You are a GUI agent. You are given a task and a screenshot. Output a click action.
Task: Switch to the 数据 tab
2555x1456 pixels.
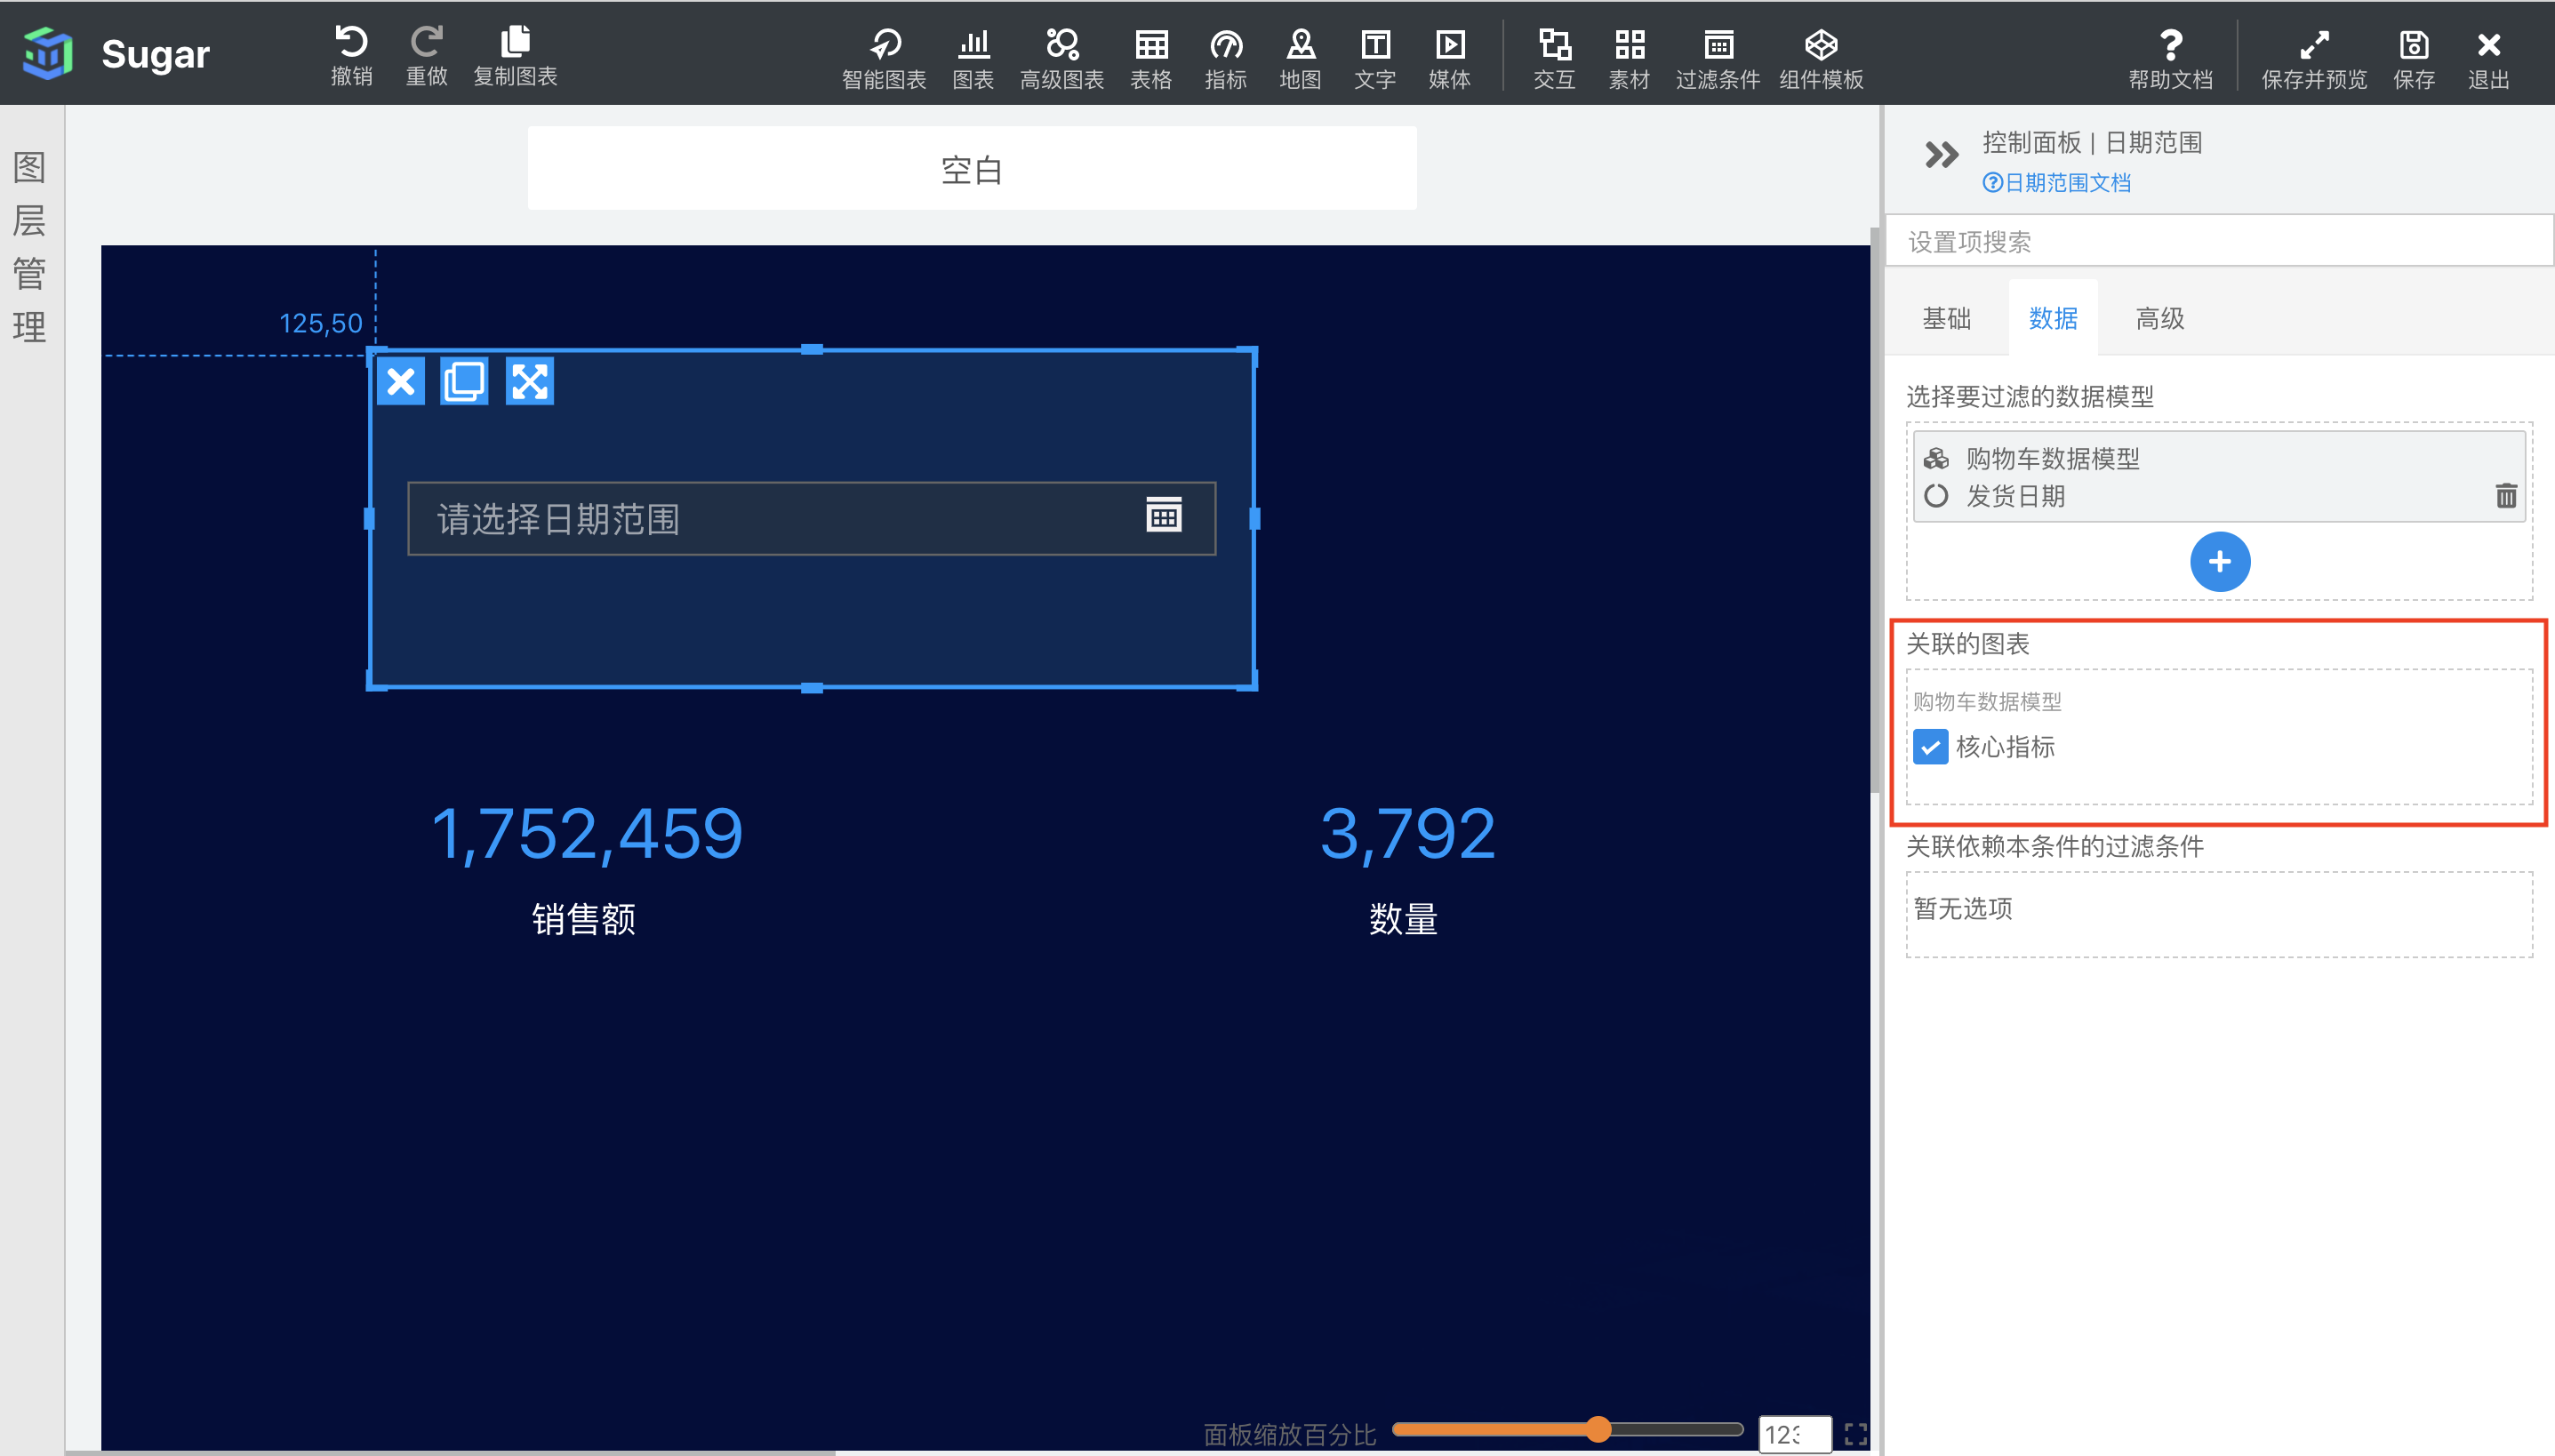point(2053,318)
